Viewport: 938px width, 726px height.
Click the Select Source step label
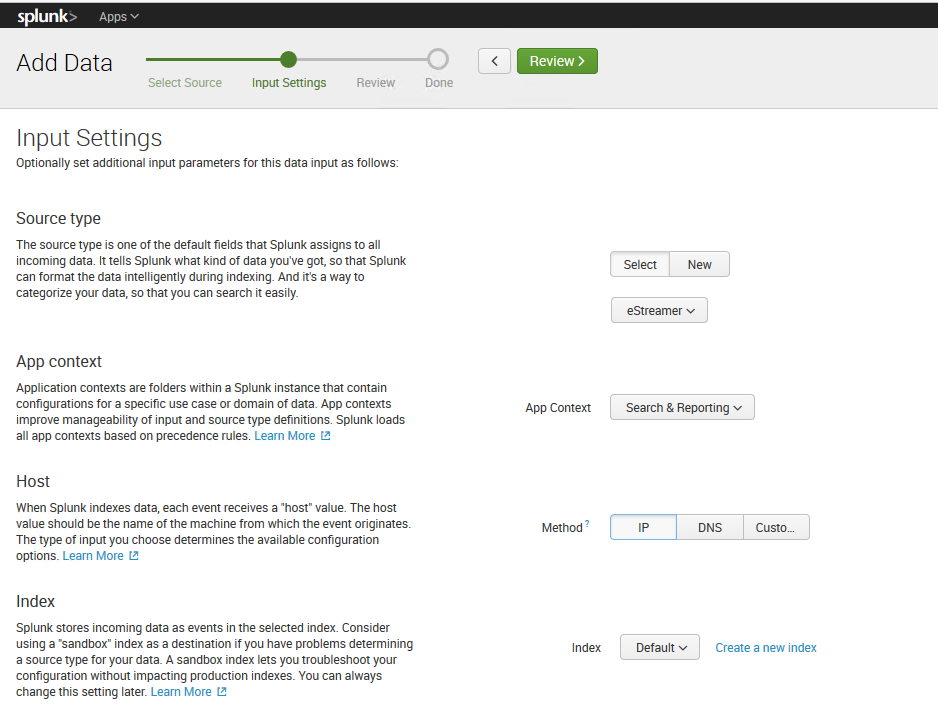click(185, 83)
